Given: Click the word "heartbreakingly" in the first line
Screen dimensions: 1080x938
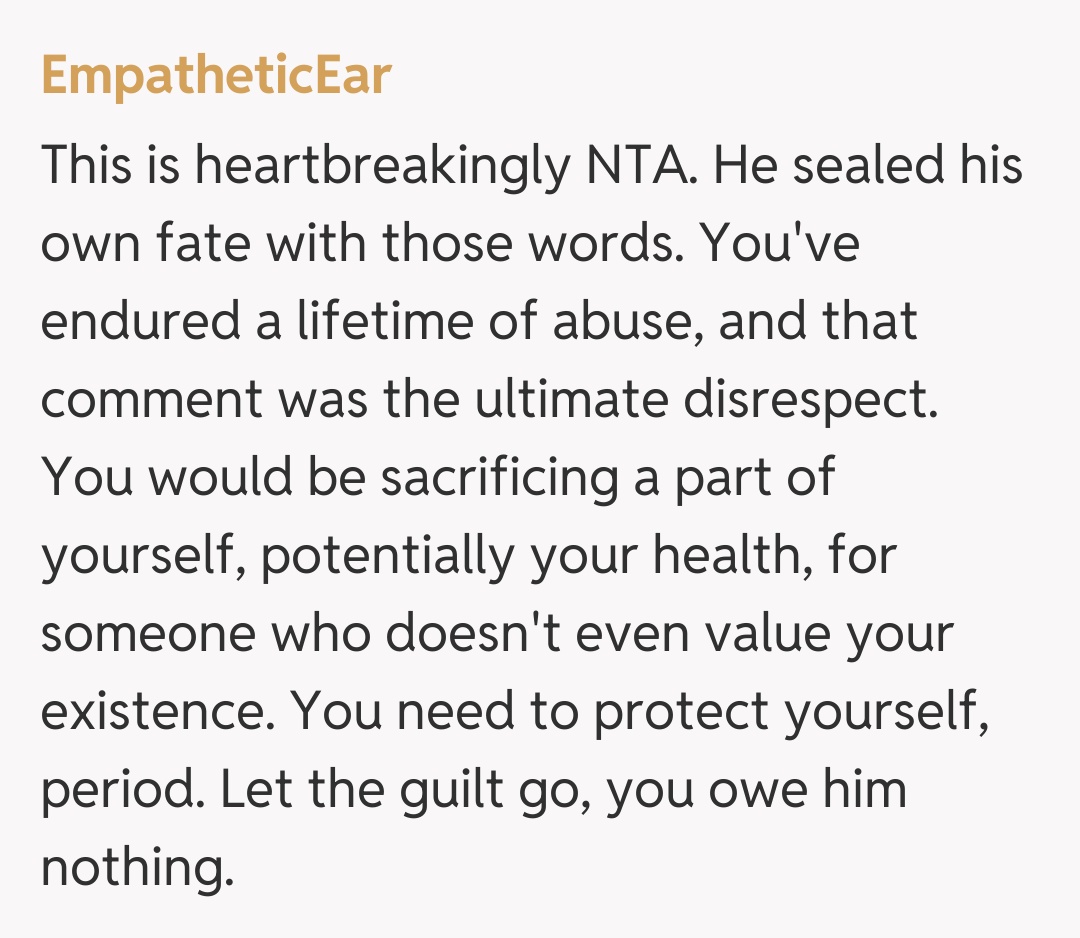Looking at the screenshot, I should (x=381, y=168).
